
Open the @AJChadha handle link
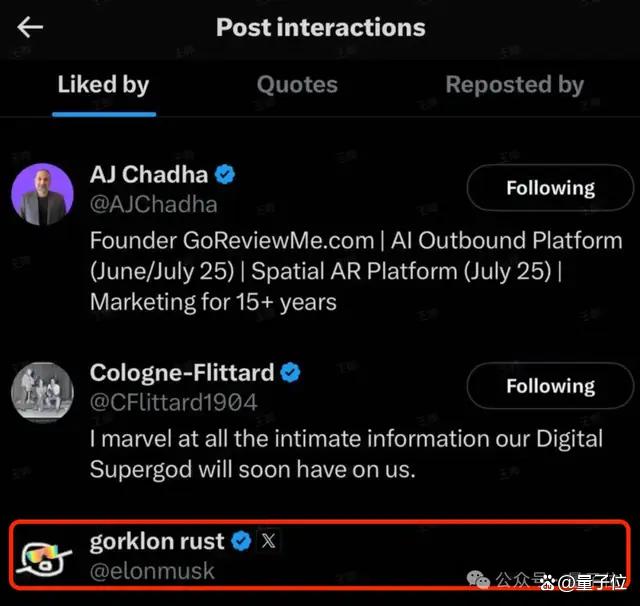(153, 204)
